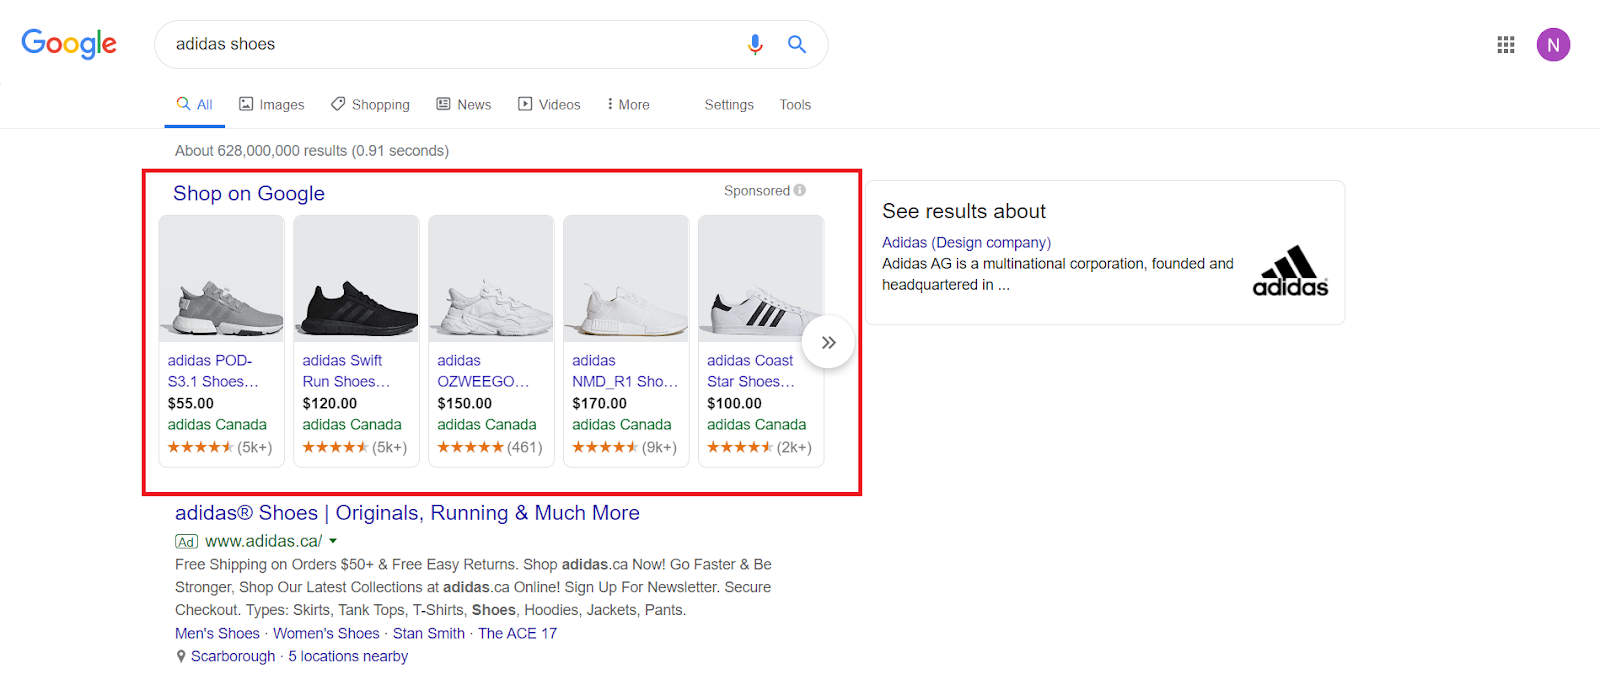
Task: Click the blue search magnifier button
Action: coord(797,44)
